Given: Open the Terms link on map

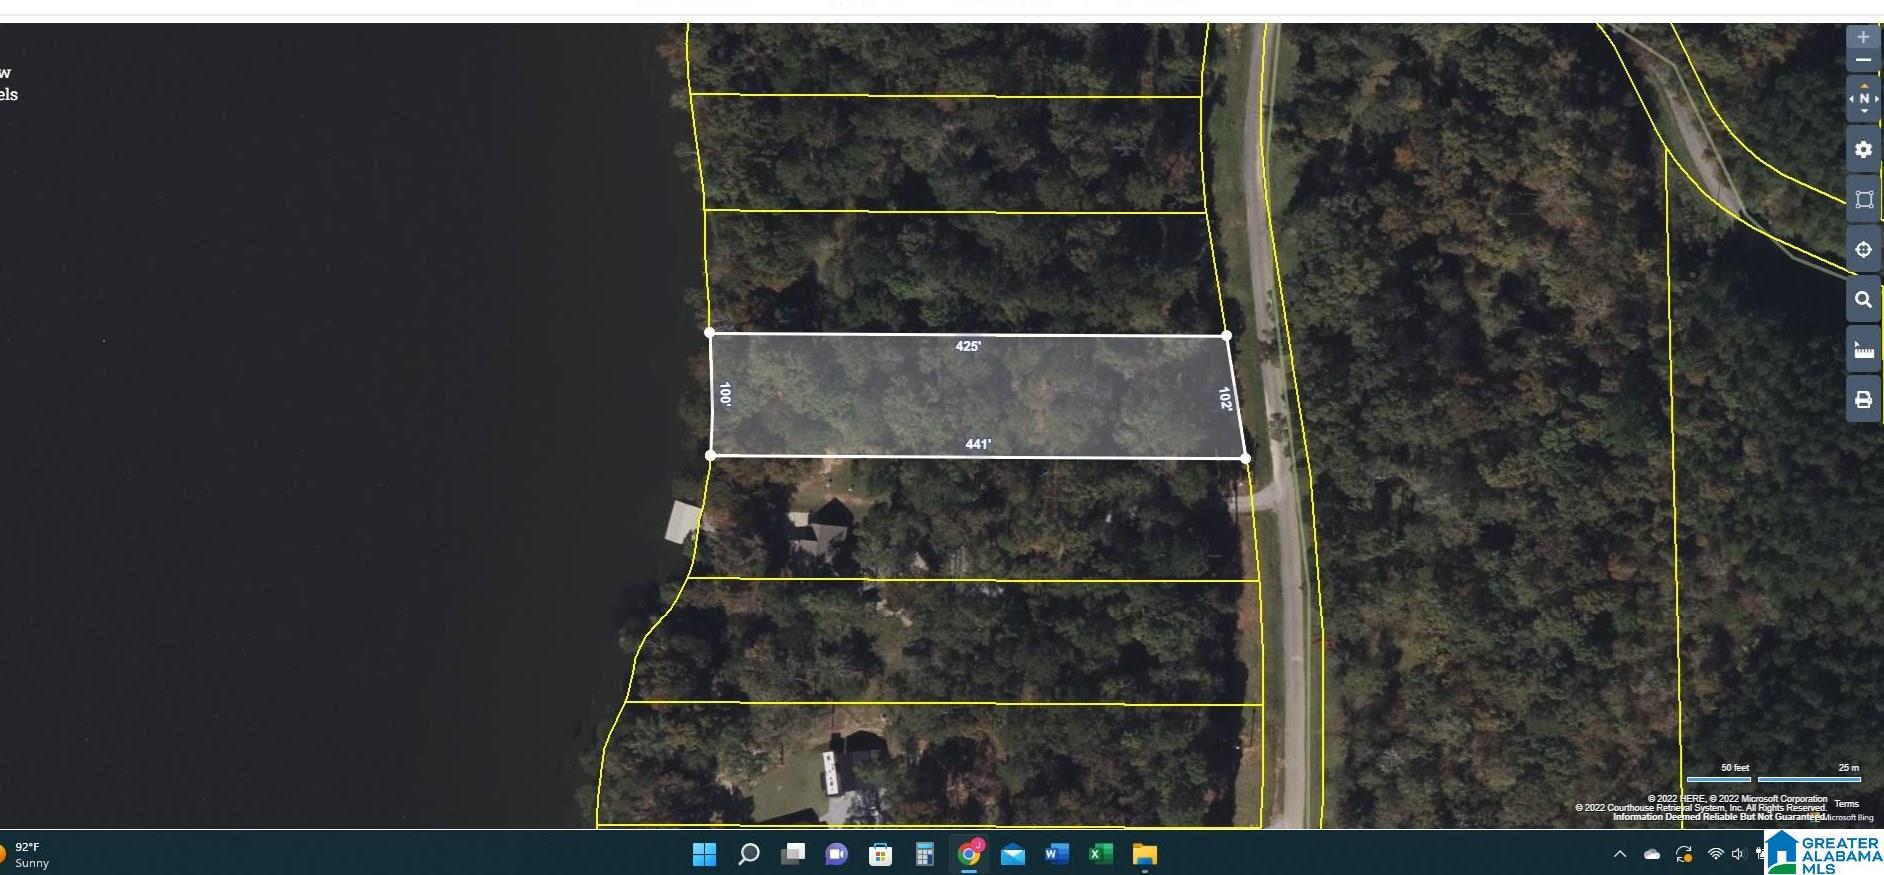Looking at the screenshot, I should [x=1846, y=804].
